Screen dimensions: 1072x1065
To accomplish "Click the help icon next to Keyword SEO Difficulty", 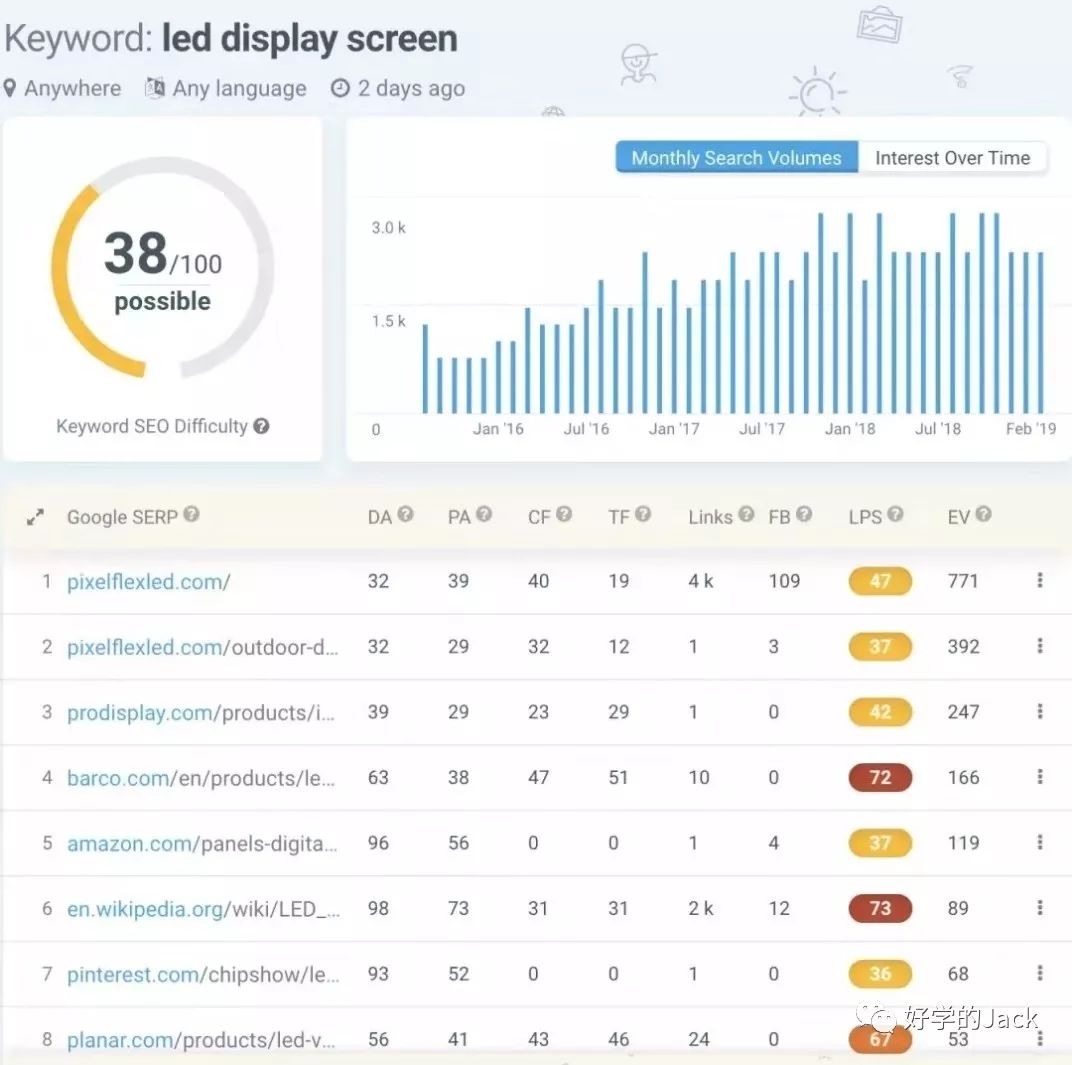I will (x=261, y=426).
